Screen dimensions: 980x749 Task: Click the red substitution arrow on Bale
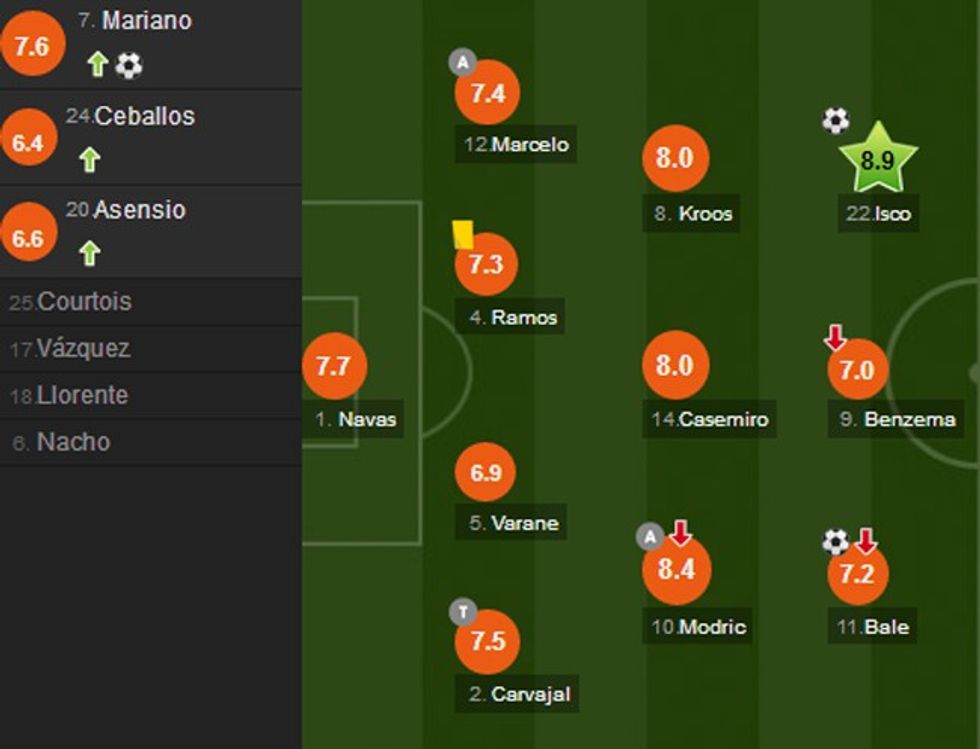point(865,541)
